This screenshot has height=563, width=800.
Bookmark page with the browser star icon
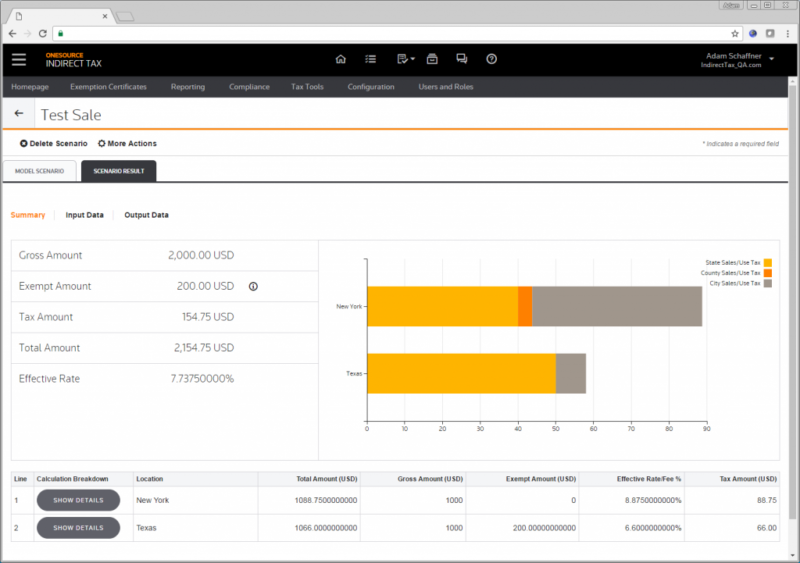tap(735, 33)
